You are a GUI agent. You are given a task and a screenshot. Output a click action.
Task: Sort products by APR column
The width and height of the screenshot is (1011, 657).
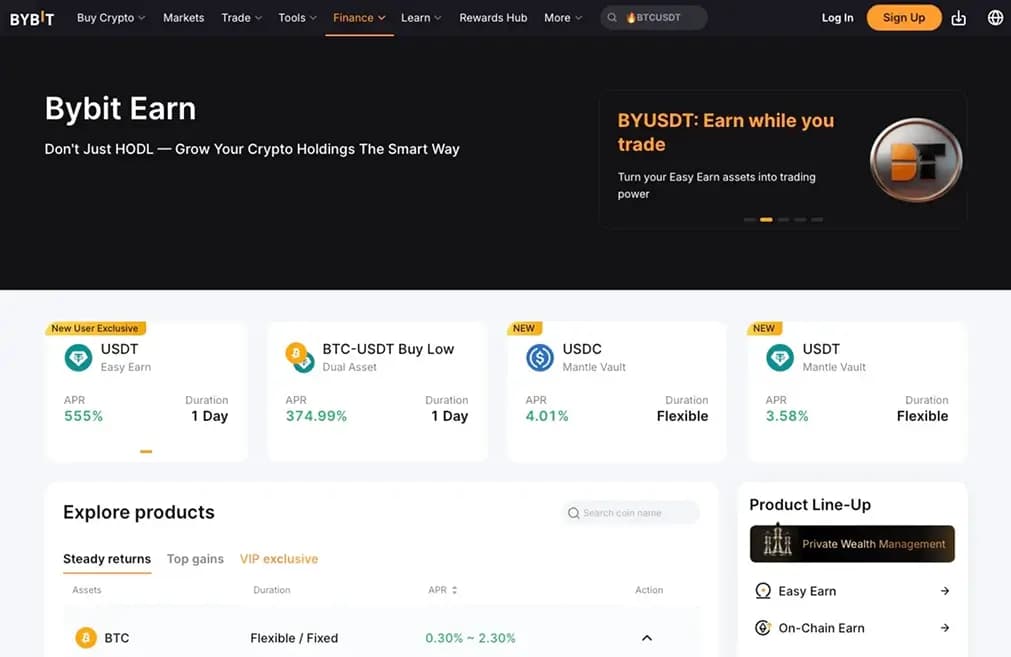(x=442, y=590)
